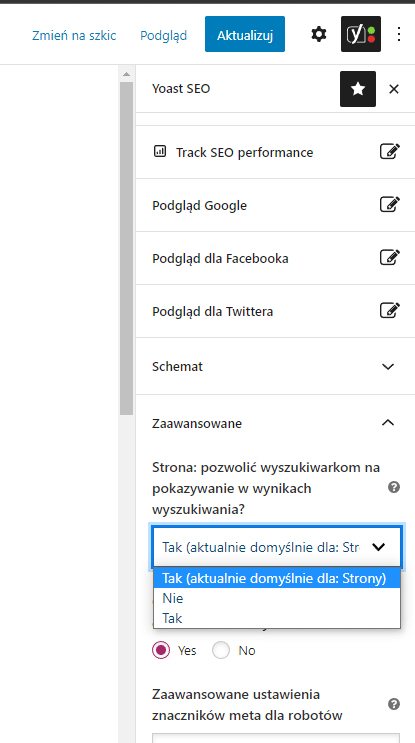
Task: Click edit icon beside Podgląd dla Twittera
Action: pyautogui.click(x=390, y=311)
